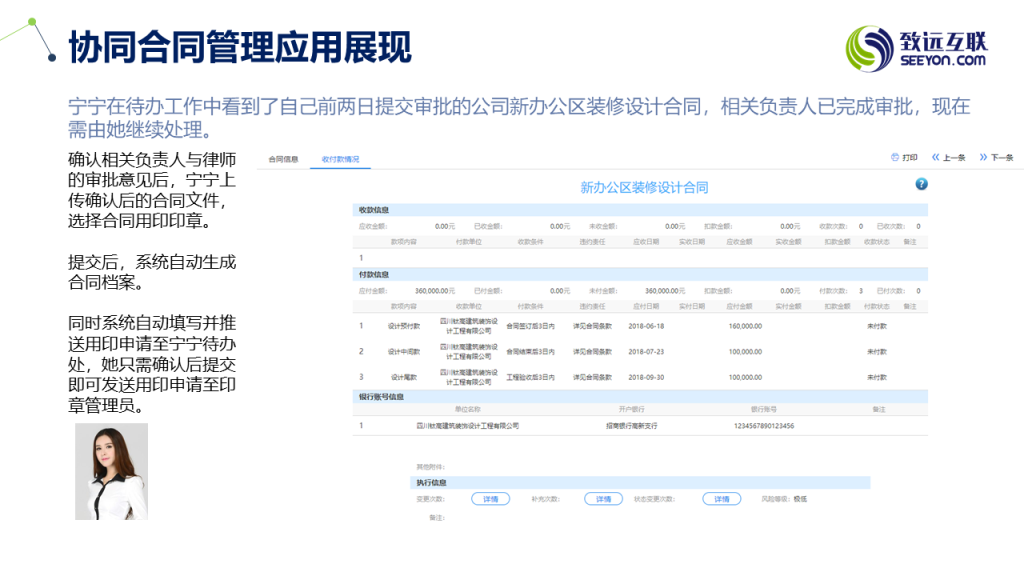Click the 收款信息 section header
The height and width of the screenshot is (576, 1024).
point(374,210)
